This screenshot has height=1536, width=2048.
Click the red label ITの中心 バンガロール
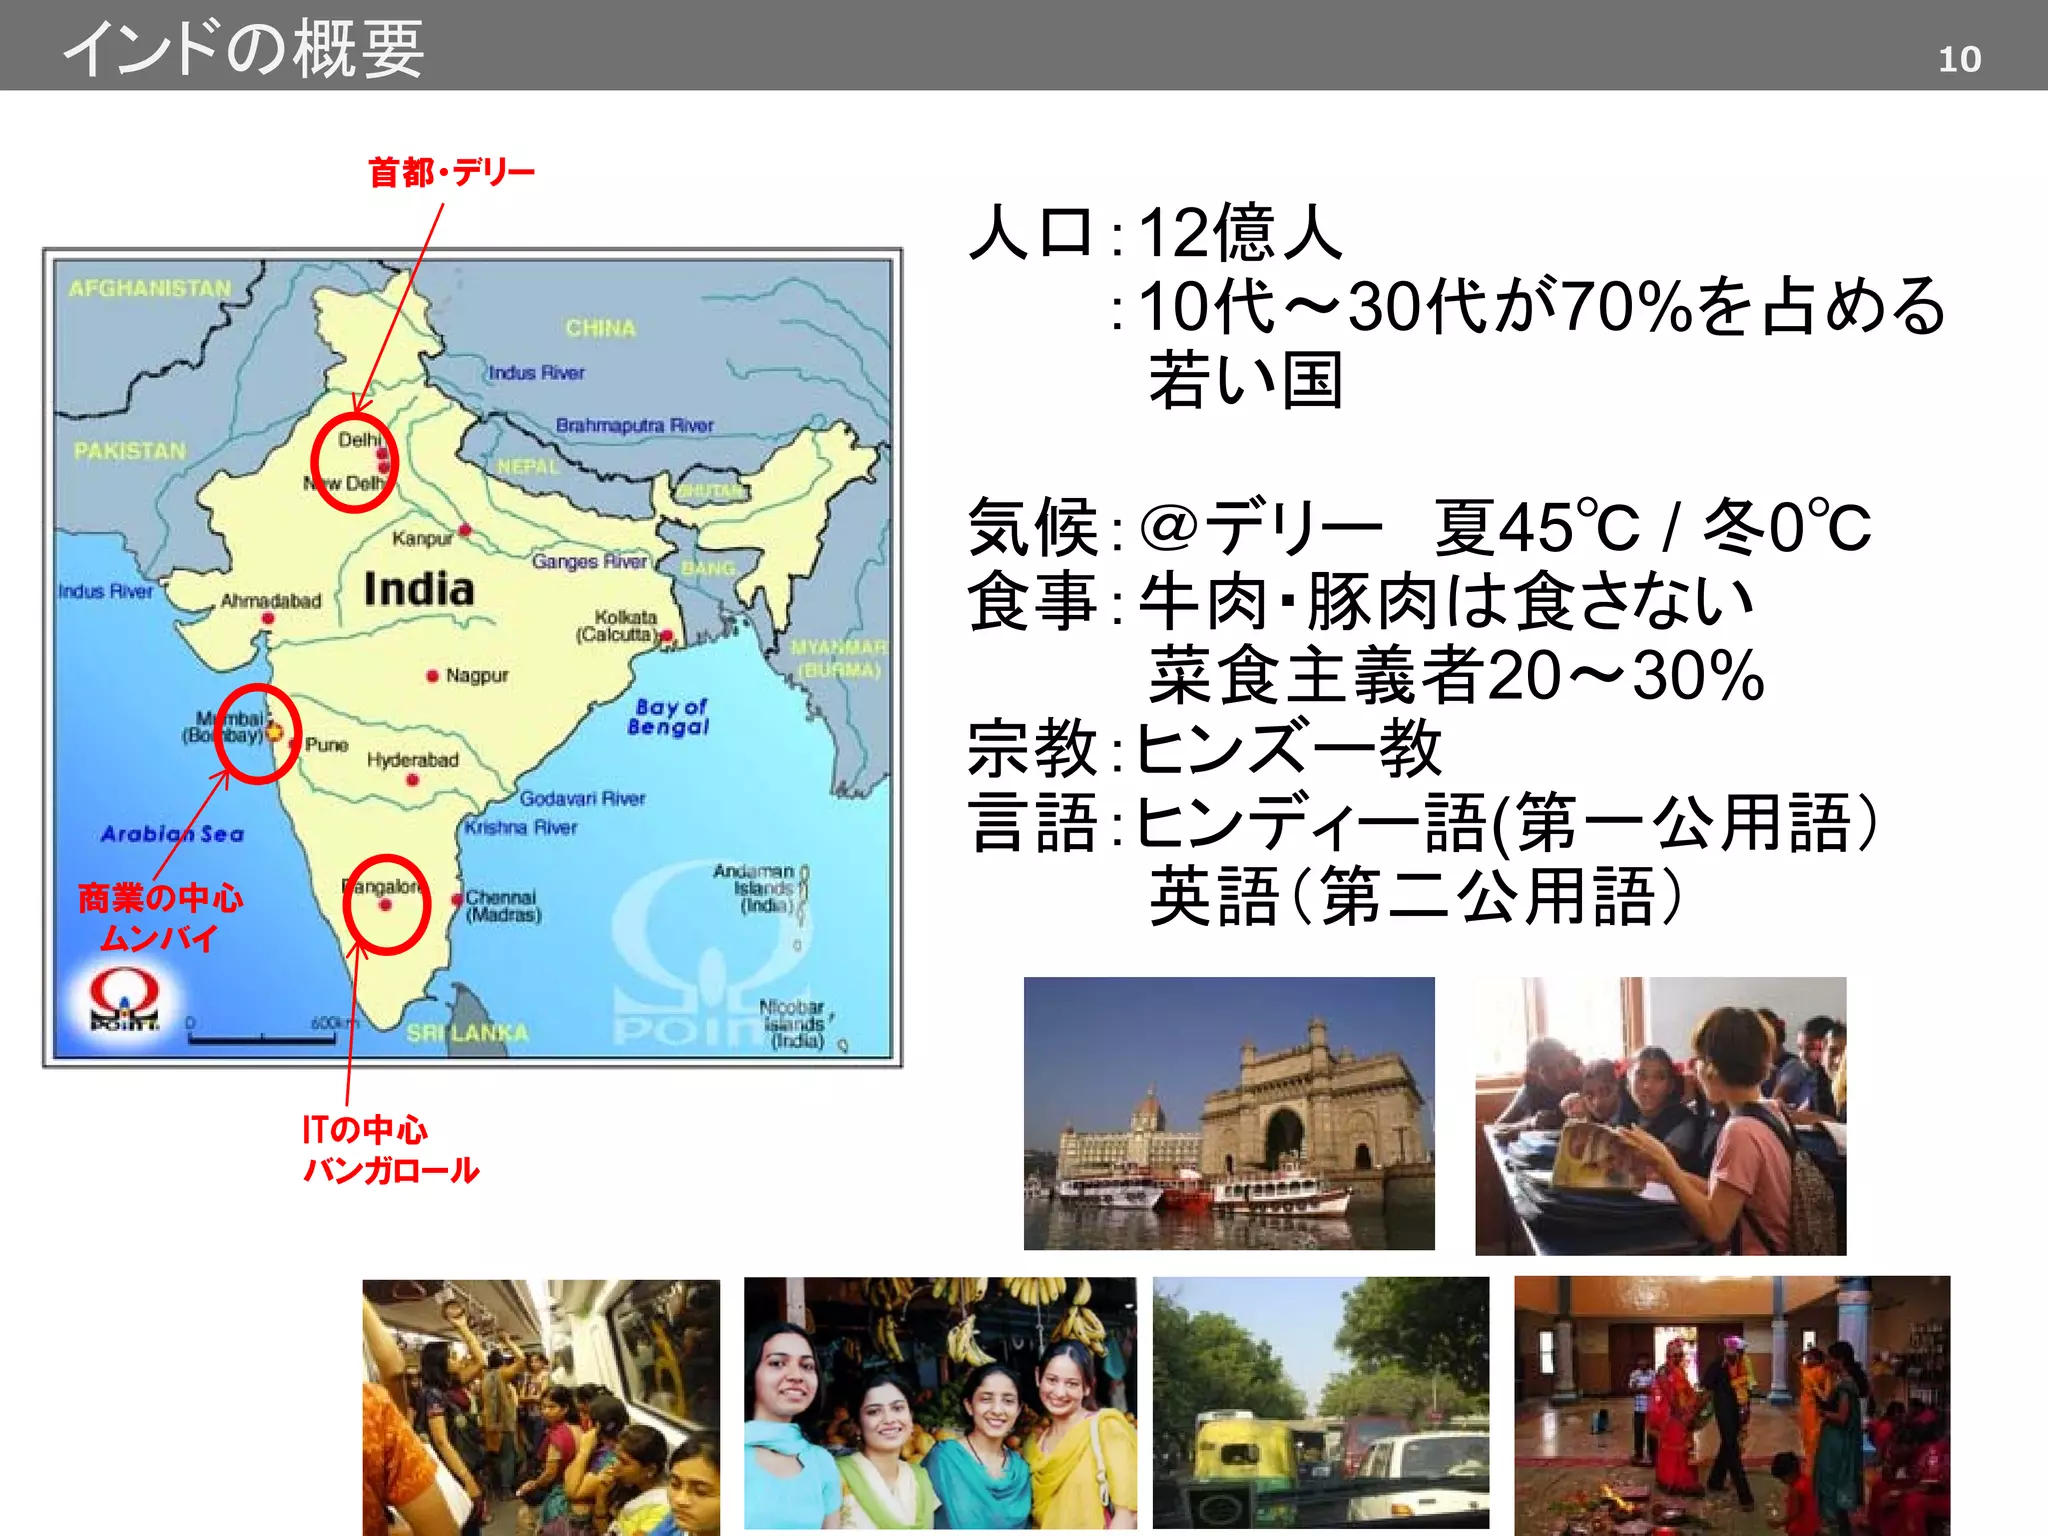[x=390, y=1150]
